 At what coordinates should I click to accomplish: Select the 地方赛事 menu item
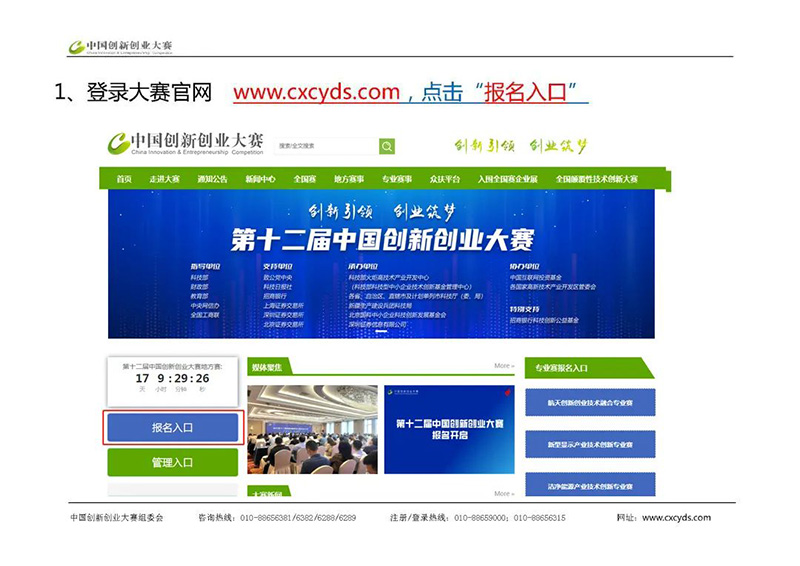(349, 179)
